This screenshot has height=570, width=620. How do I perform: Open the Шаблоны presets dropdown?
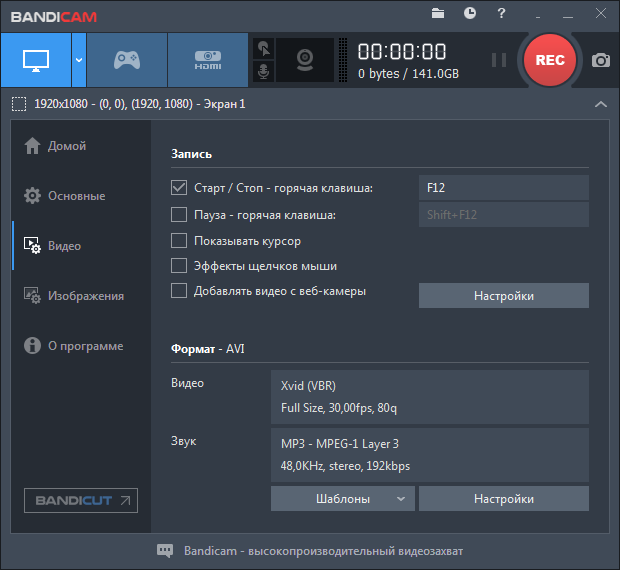coord(342,498)
